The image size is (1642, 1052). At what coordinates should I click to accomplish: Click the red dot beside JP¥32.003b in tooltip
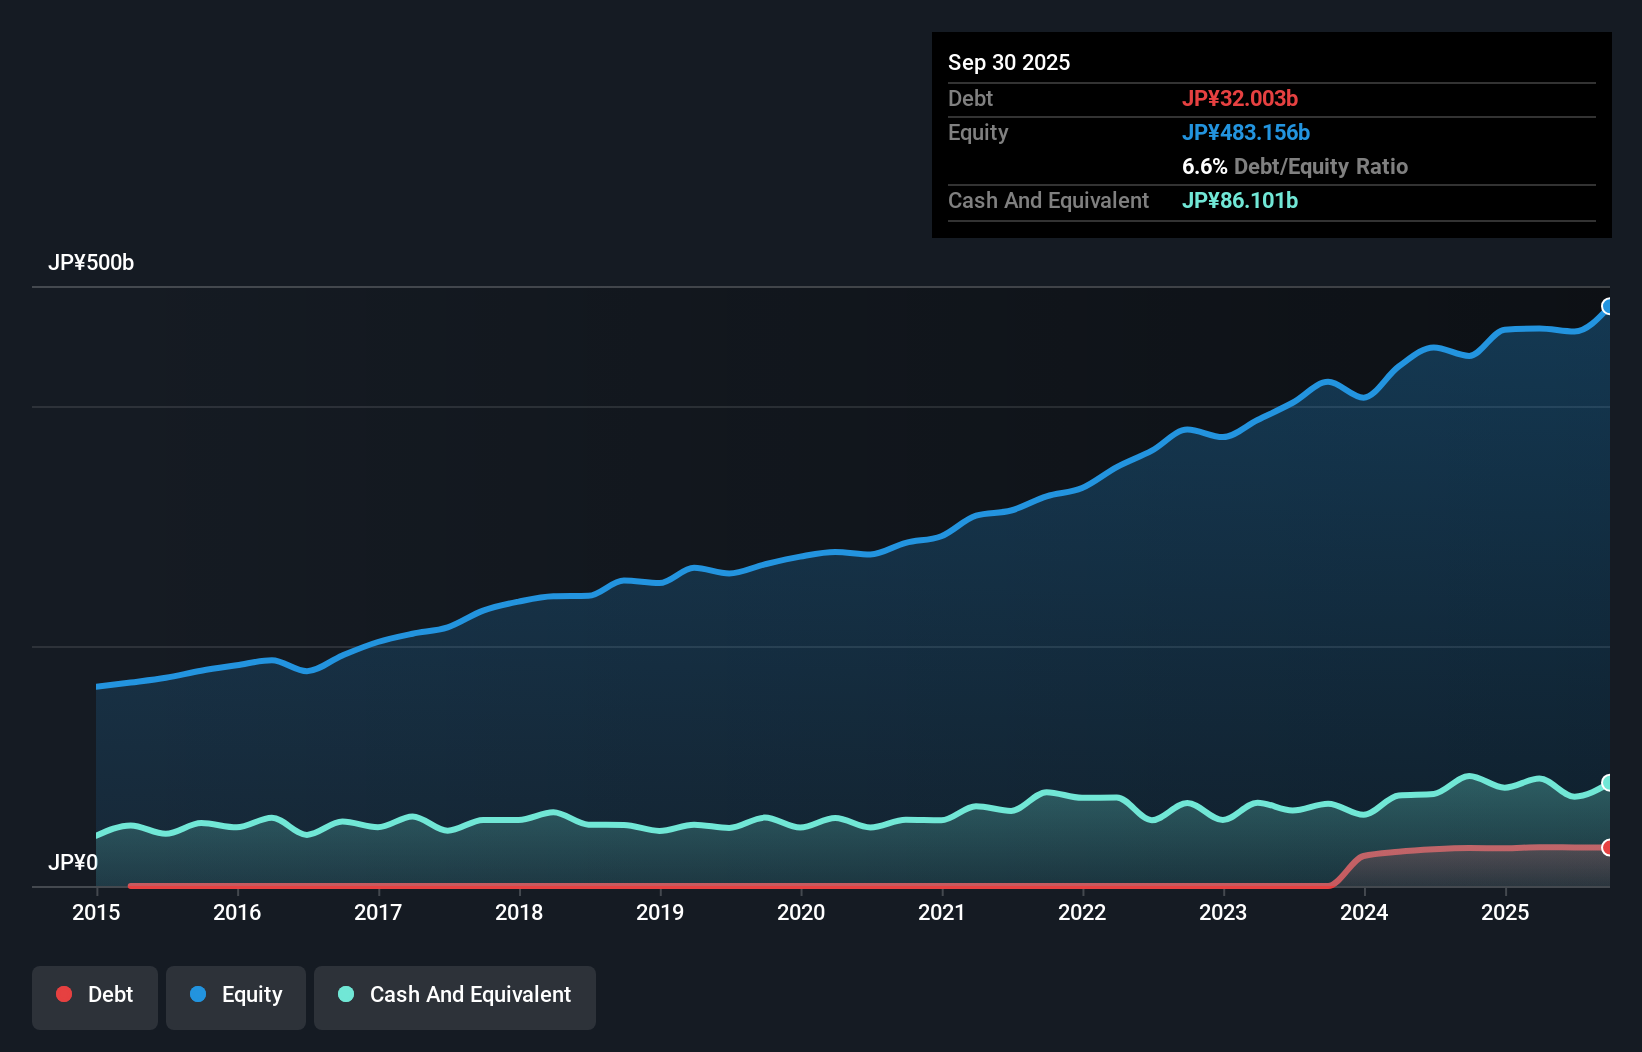[x=1240, y=98]
